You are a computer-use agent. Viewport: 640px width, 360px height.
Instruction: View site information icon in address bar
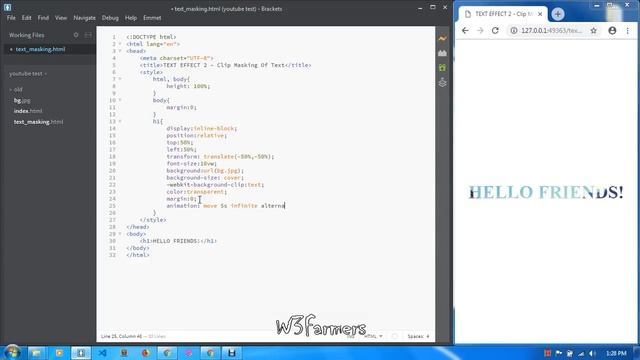(514, 31)
